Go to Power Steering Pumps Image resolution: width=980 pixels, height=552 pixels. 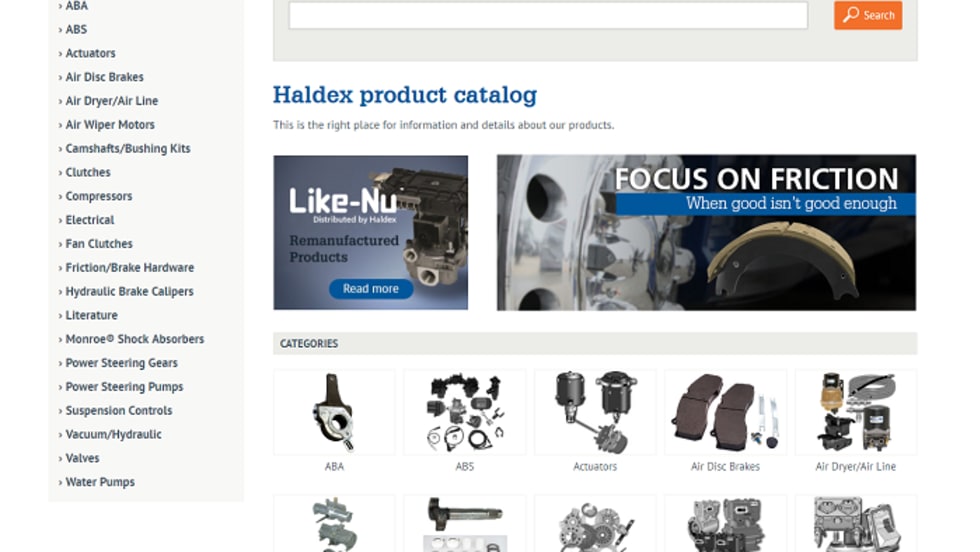[x=124, y=386]
